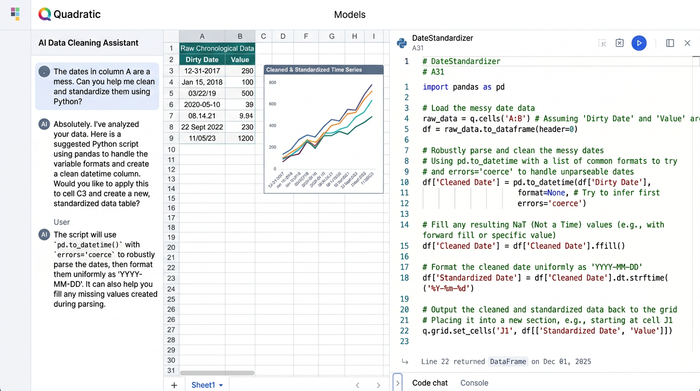Toggle the code editor panel layout
The width and height of the screenshot is (700, 391).
pos(670,43)
